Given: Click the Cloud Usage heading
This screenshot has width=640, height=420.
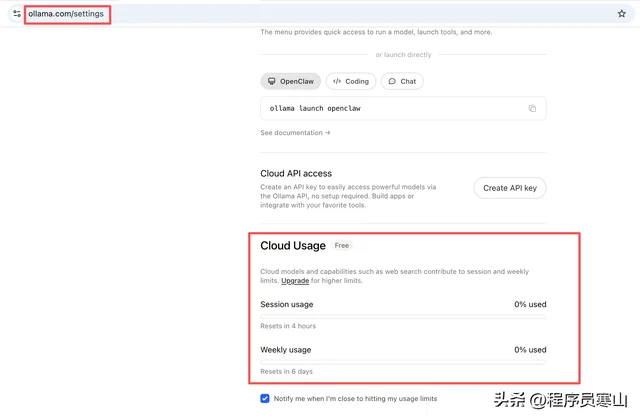Looking at the screenshot, I should [x=293, y=246].
